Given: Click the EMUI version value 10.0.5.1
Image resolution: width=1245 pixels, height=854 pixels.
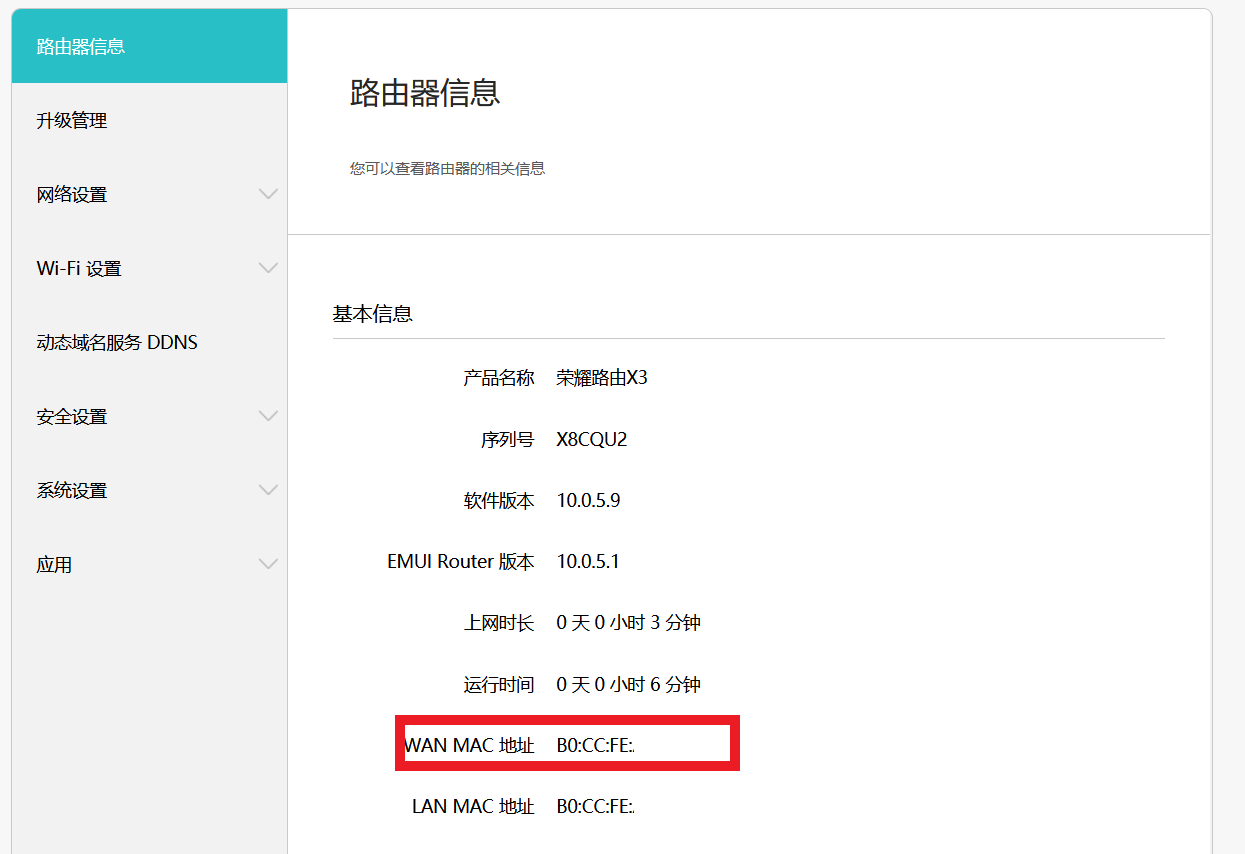Looking at the screenshot, I should click(588, 562).
